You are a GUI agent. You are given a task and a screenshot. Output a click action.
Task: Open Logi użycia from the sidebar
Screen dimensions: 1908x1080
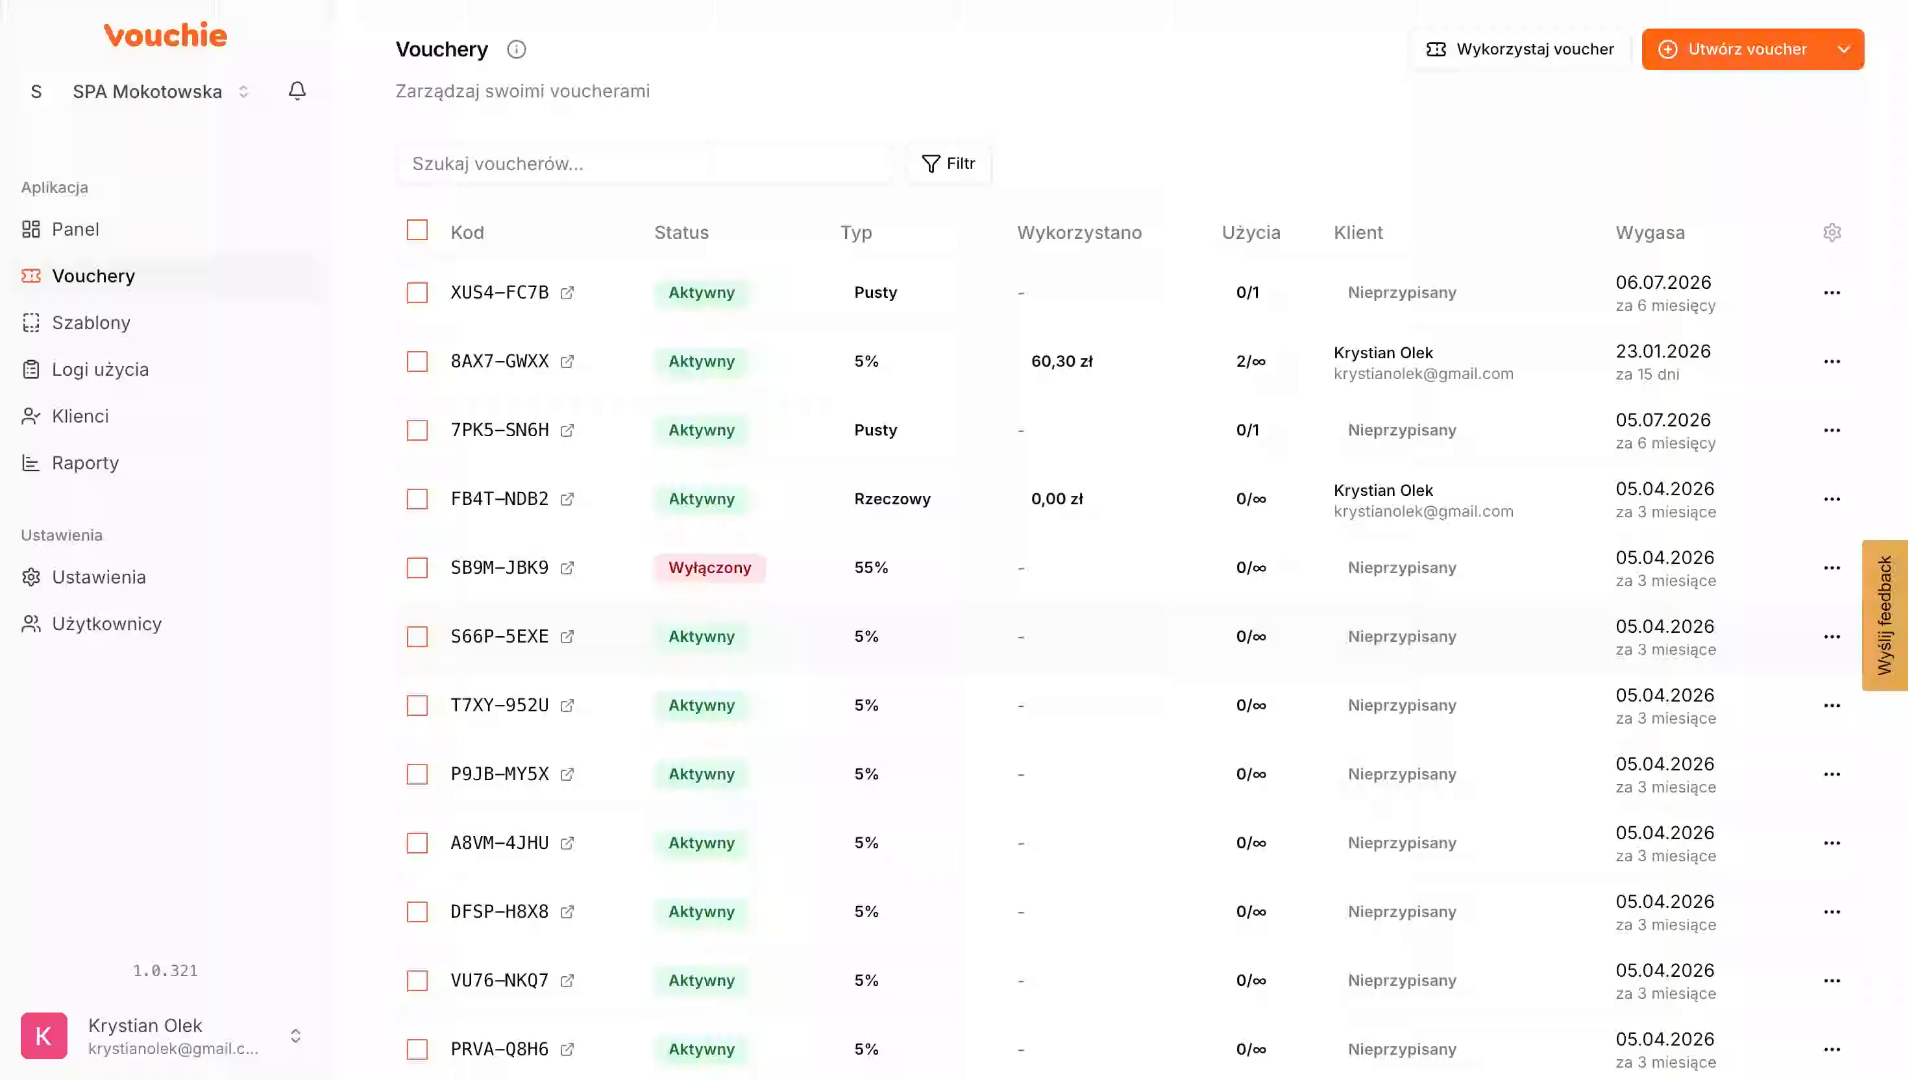100,369
